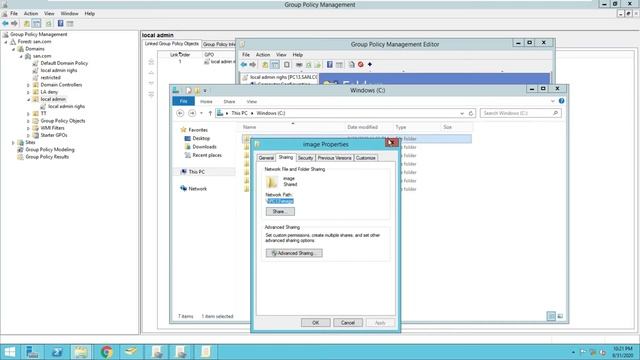This screenshot has height=360, width=640.
Task: Open Google Chrome from taskbar
Action: click(x=107, y=352)
